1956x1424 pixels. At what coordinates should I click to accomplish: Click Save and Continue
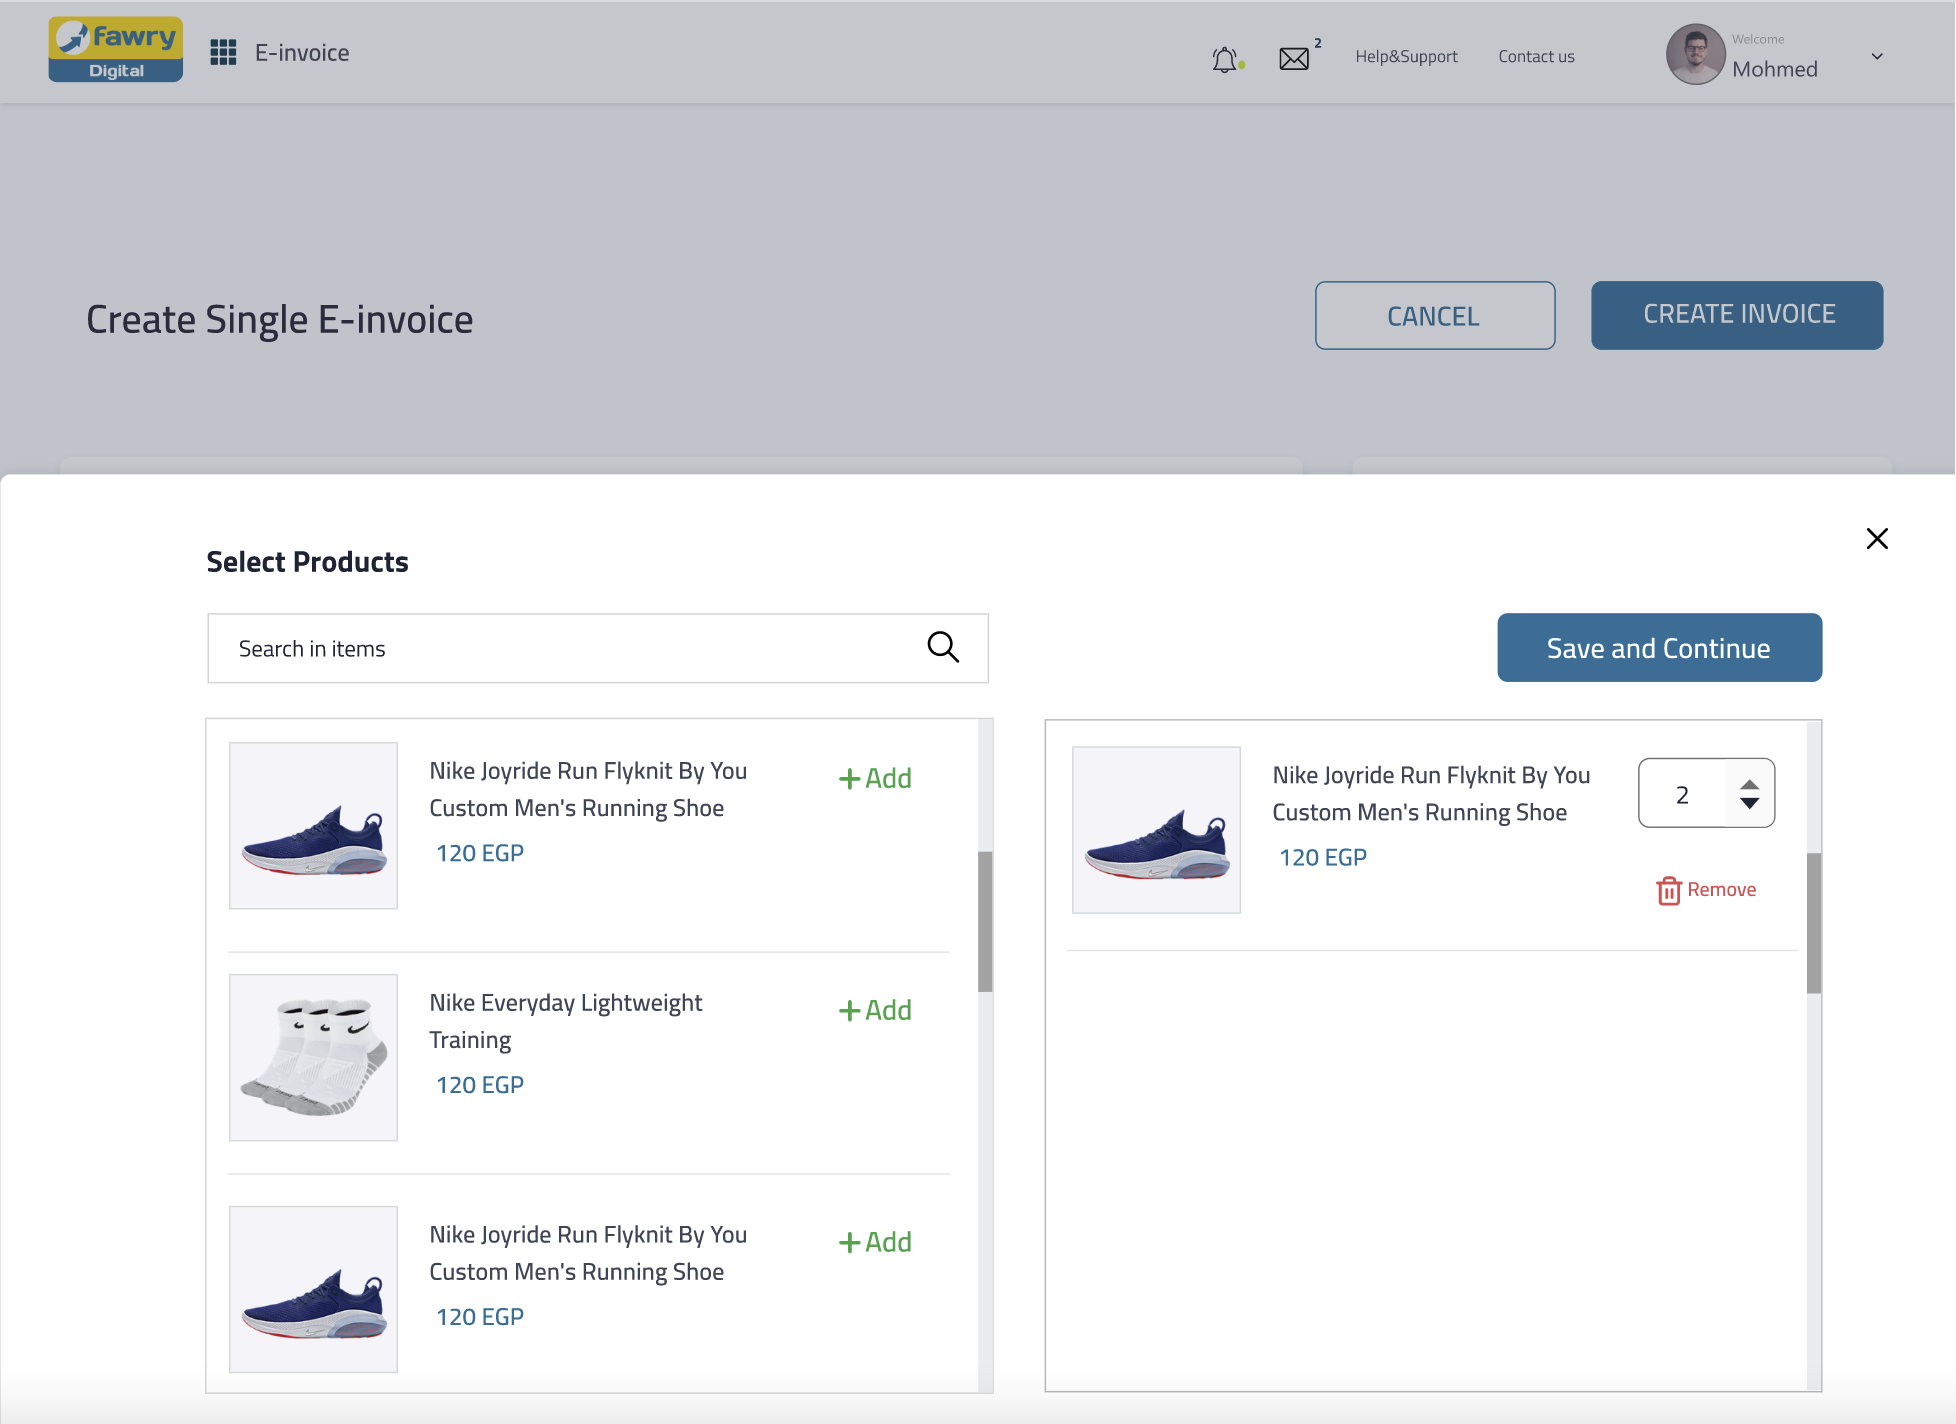click(x=1659, y=648)
